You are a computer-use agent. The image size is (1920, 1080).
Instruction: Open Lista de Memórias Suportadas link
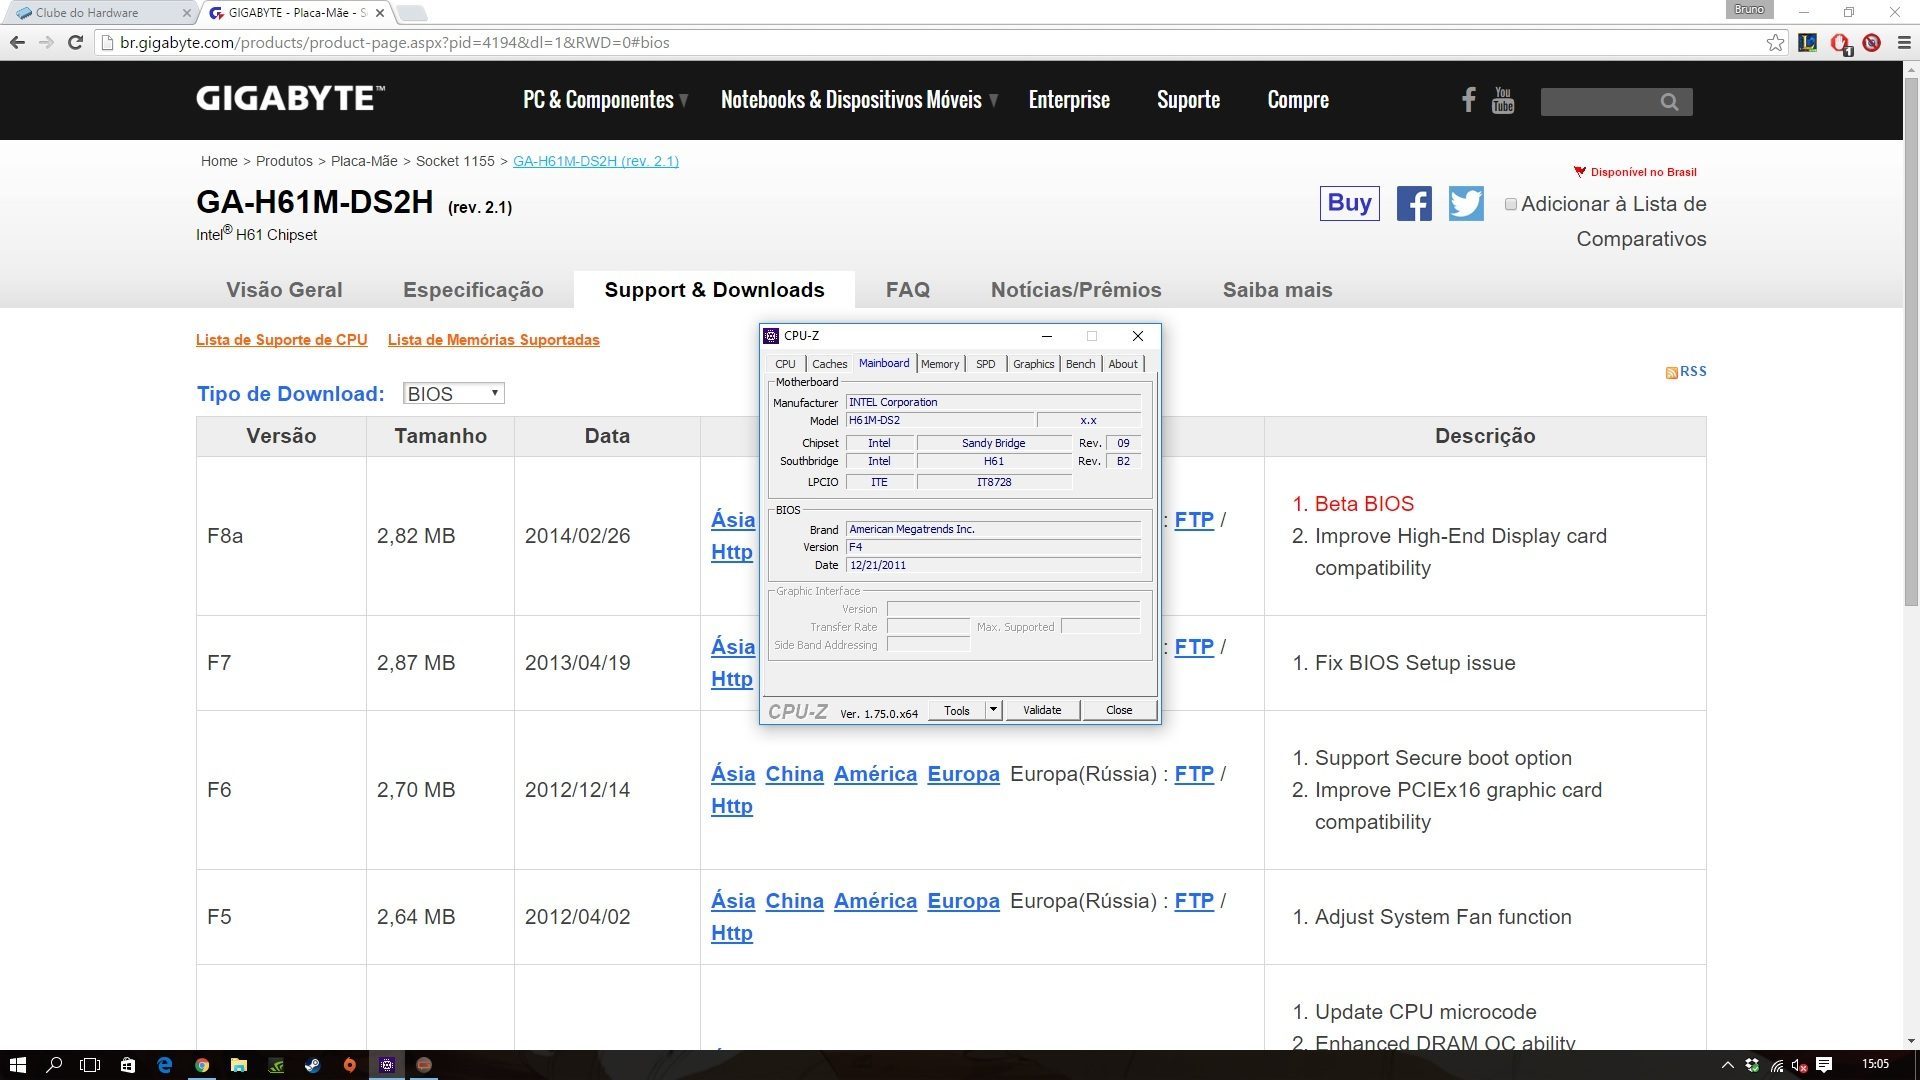494,340
